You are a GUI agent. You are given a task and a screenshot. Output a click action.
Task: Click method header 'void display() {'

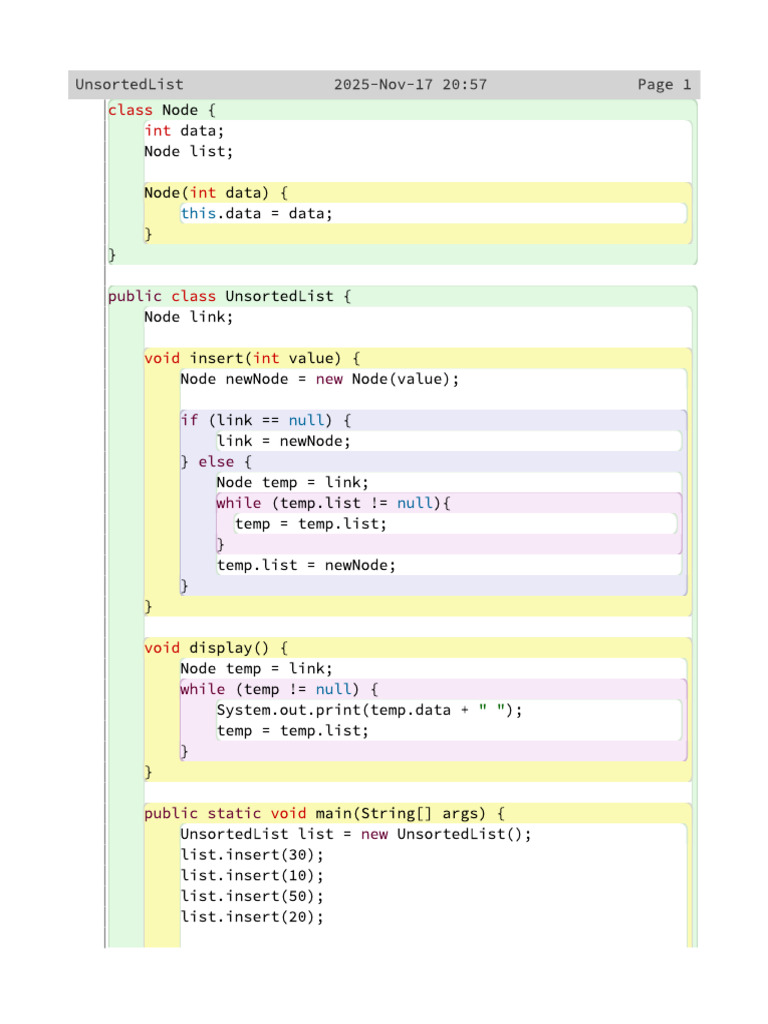[x=216, y=648]
